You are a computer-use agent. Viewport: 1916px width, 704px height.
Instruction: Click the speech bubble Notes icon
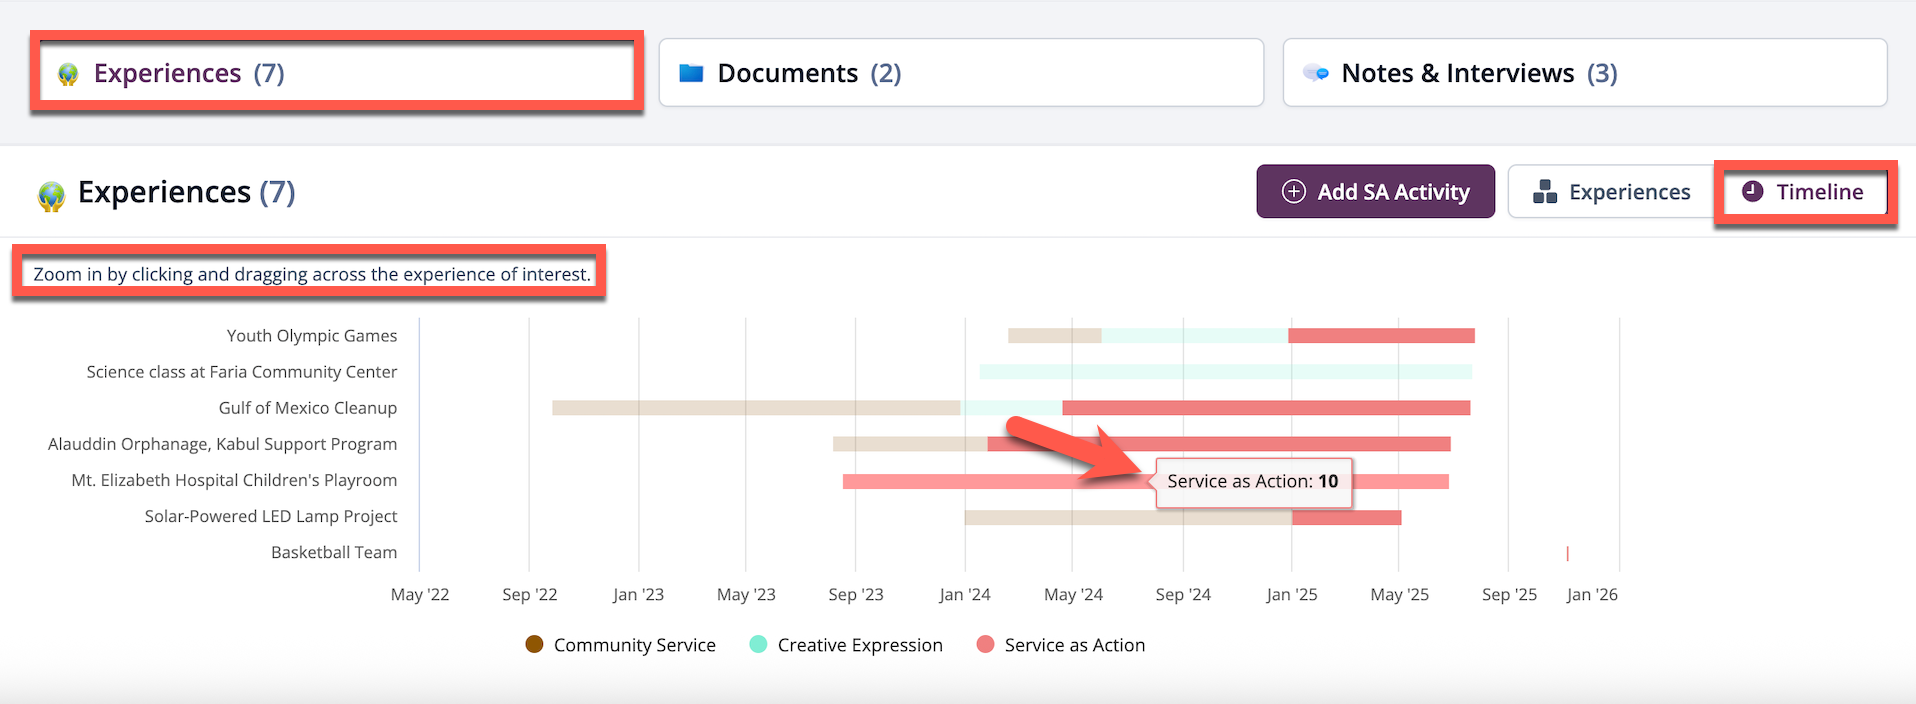[x=1316, y=73]
